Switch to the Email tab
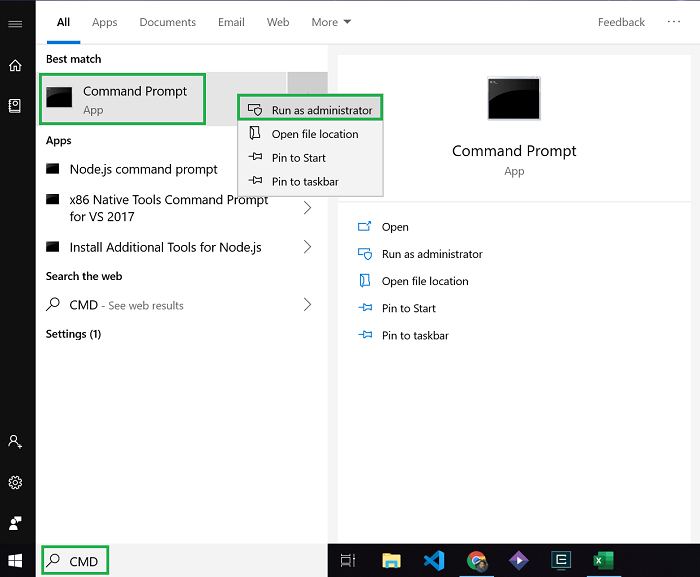 (231, 22)
